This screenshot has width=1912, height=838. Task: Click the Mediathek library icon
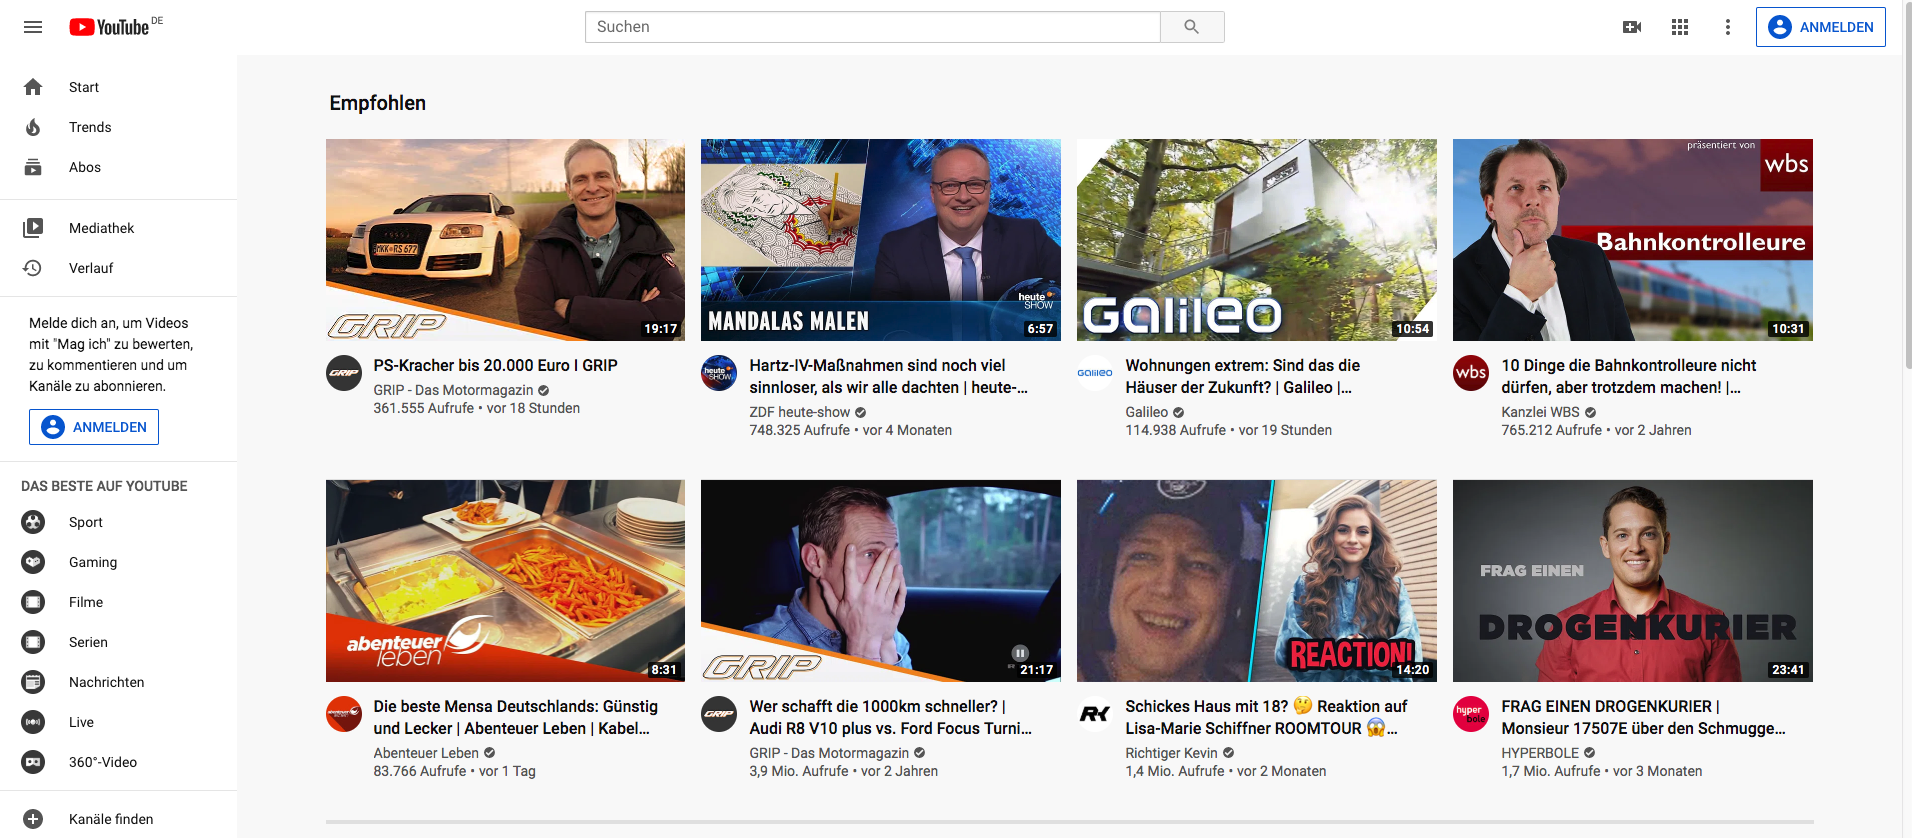[x=33, y=228]
